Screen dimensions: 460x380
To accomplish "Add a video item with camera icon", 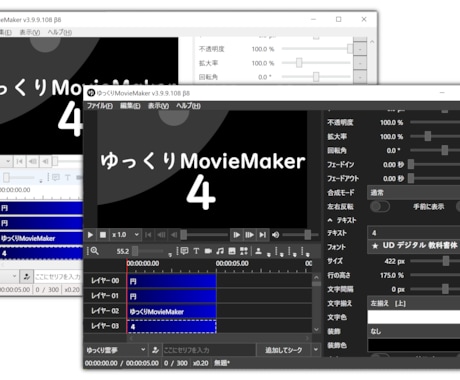I will coord(208,251).
